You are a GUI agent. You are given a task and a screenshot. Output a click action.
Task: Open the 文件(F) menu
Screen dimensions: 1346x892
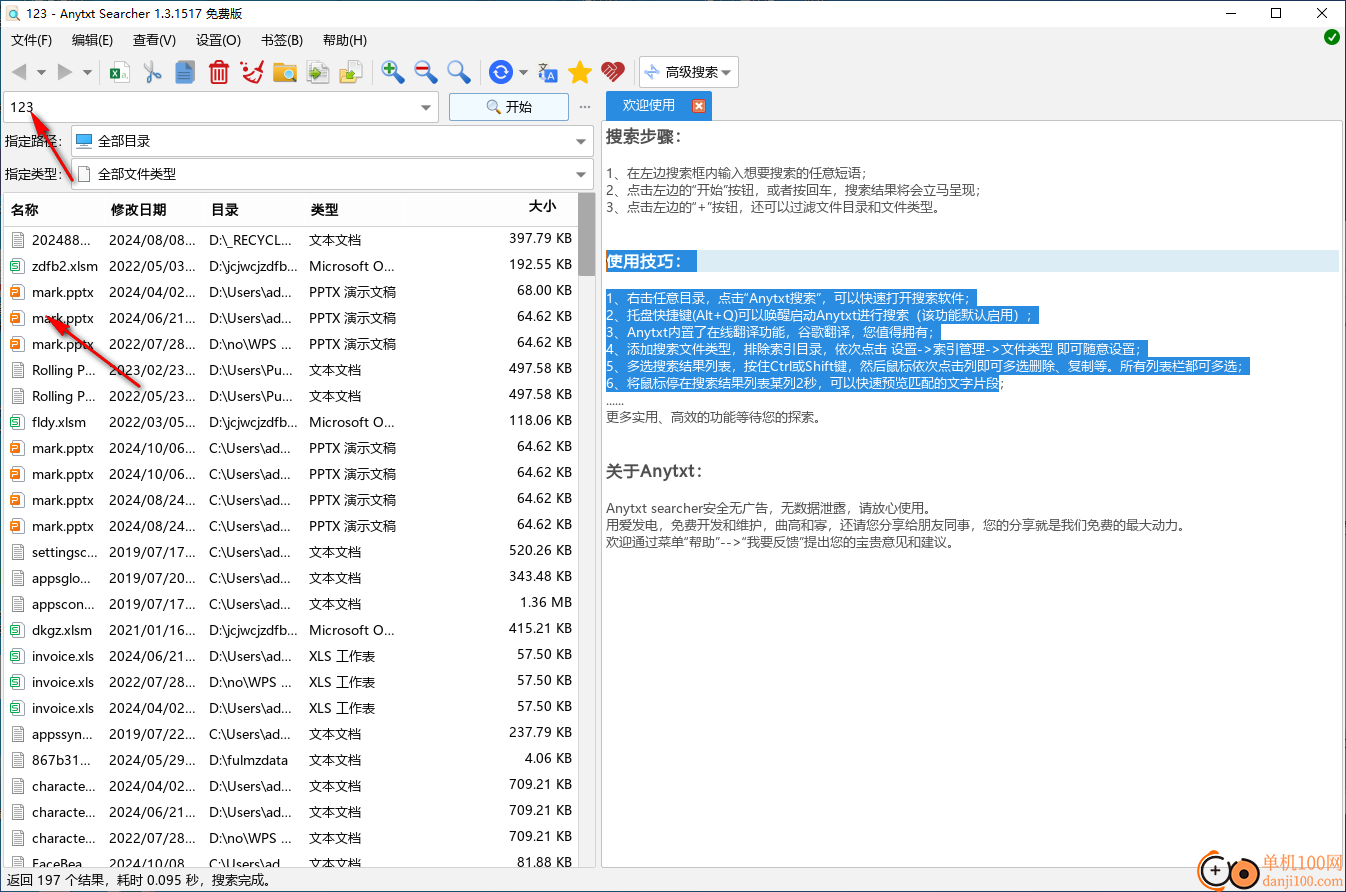32,40
